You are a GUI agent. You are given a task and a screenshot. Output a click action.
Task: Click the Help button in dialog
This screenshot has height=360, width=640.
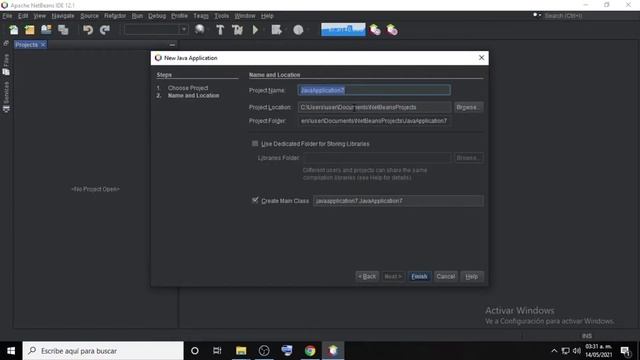pos(472,276)
